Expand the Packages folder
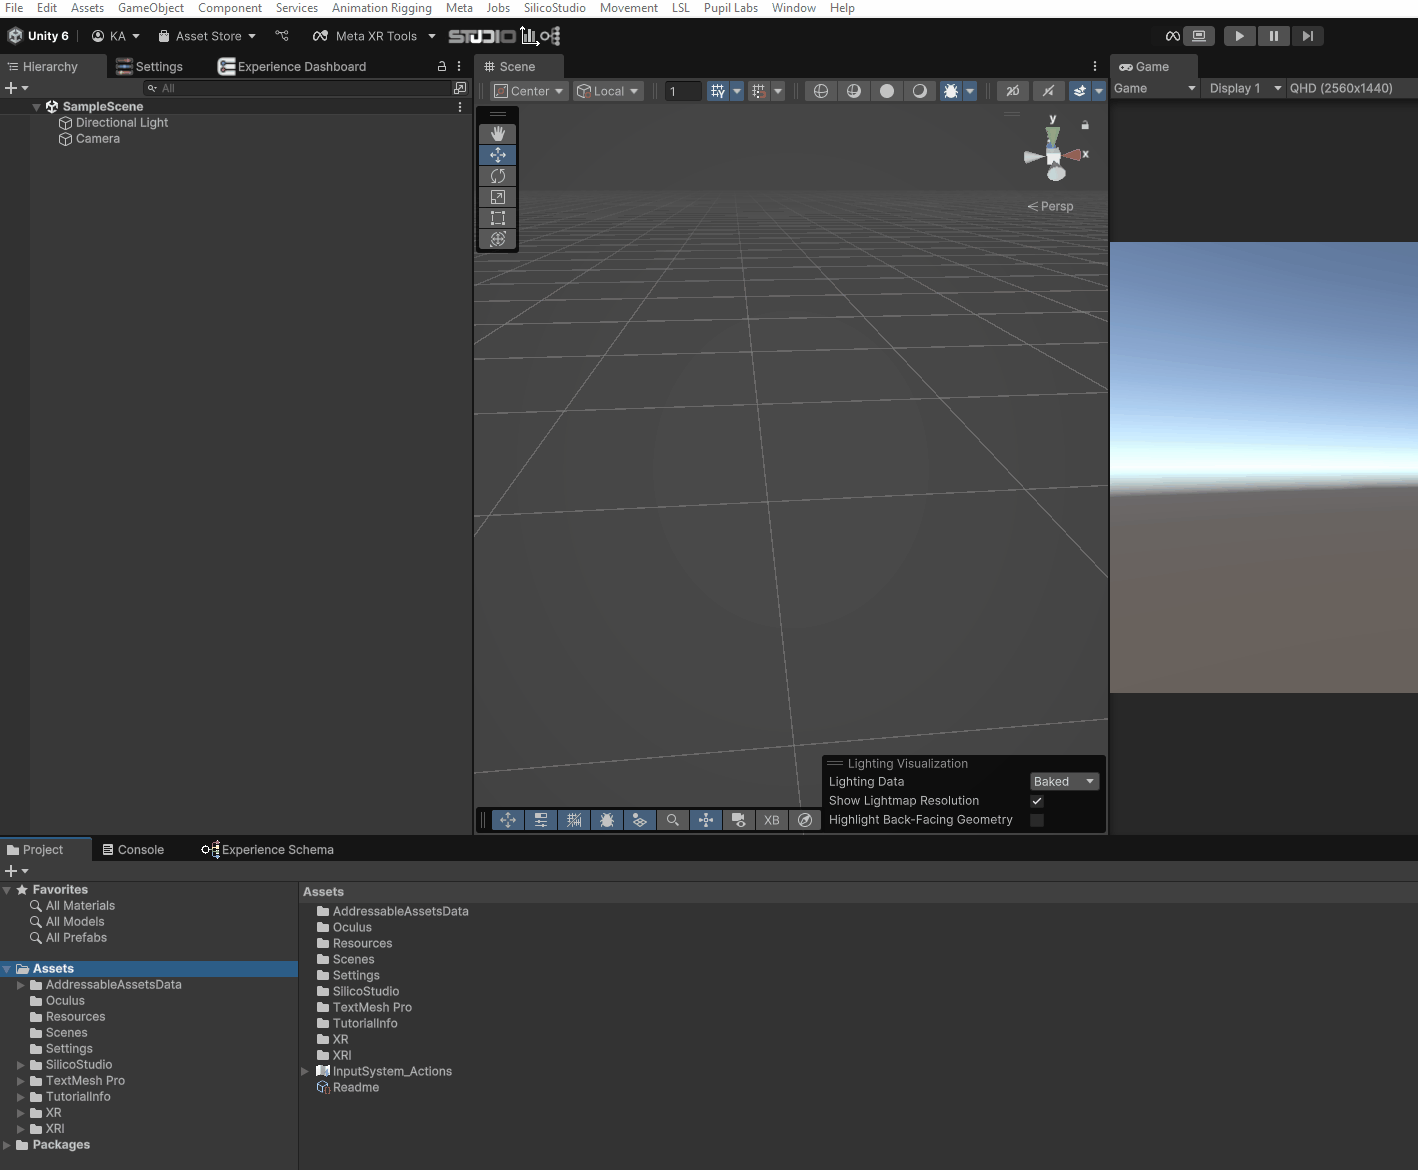Screen dimensions: 1418x1170 click(x=7, y=1145)
